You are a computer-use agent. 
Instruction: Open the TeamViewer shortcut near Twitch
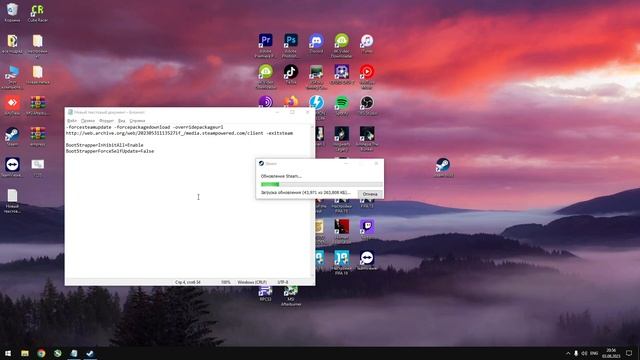coord(367,260)
